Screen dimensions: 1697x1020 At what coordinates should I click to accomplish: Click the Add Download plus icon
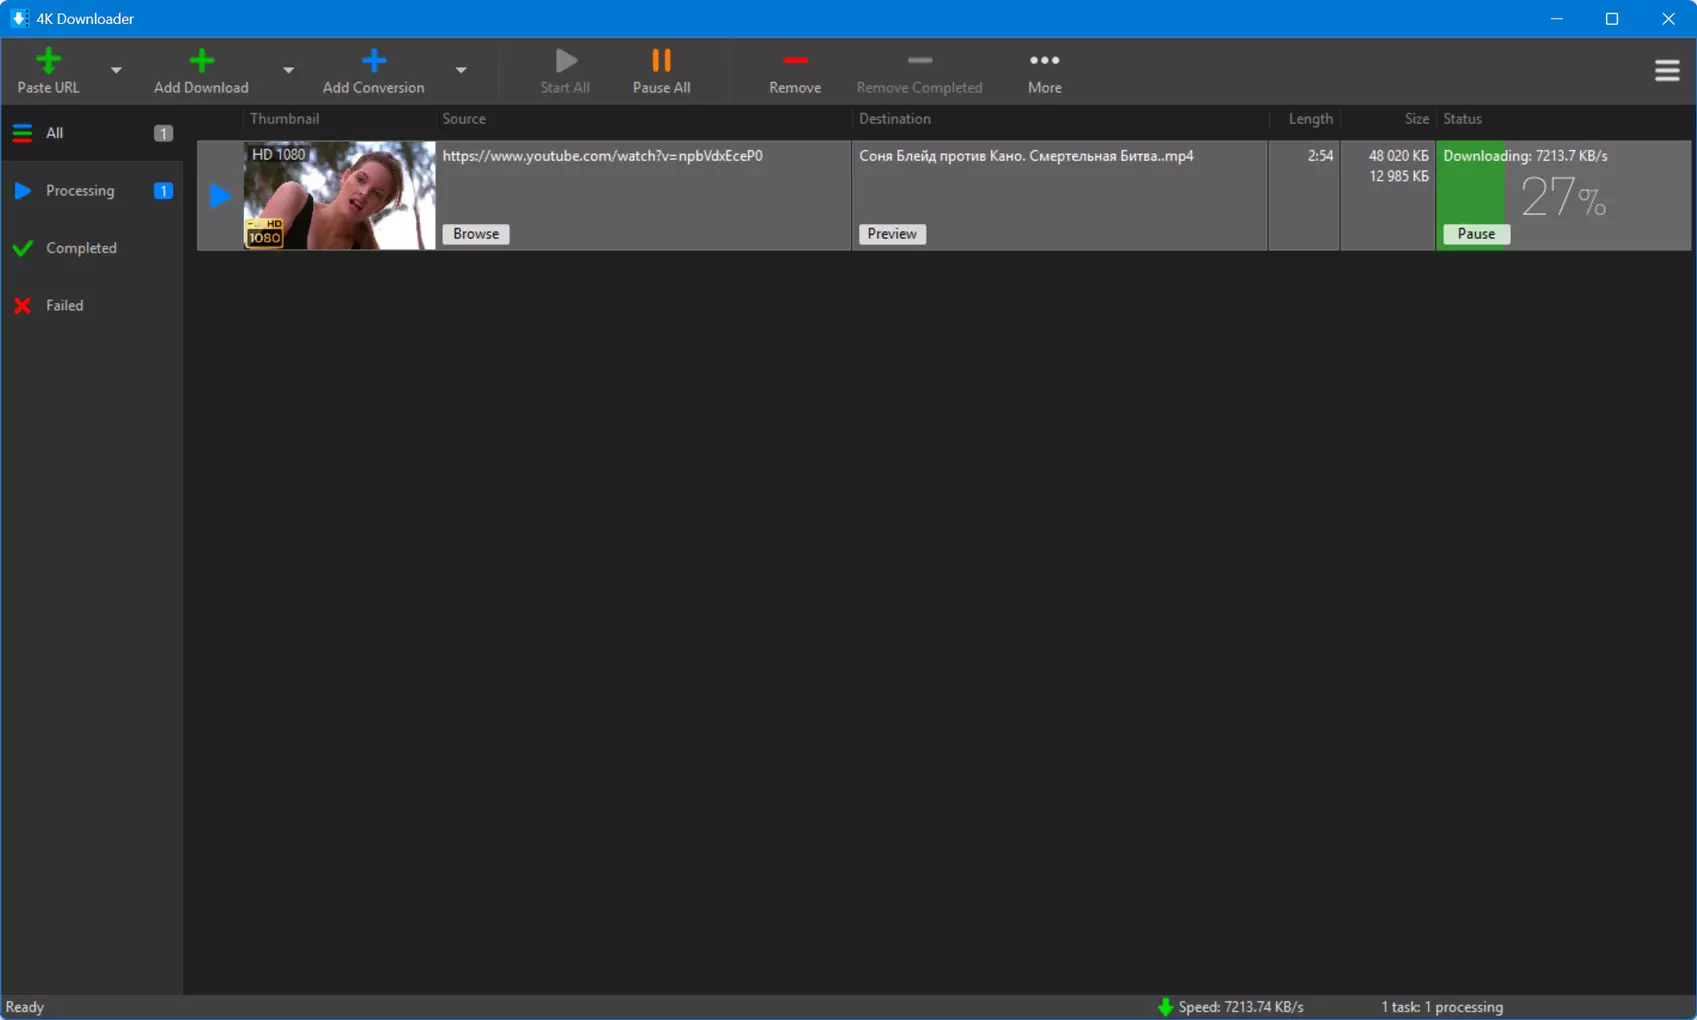point(201,61)
